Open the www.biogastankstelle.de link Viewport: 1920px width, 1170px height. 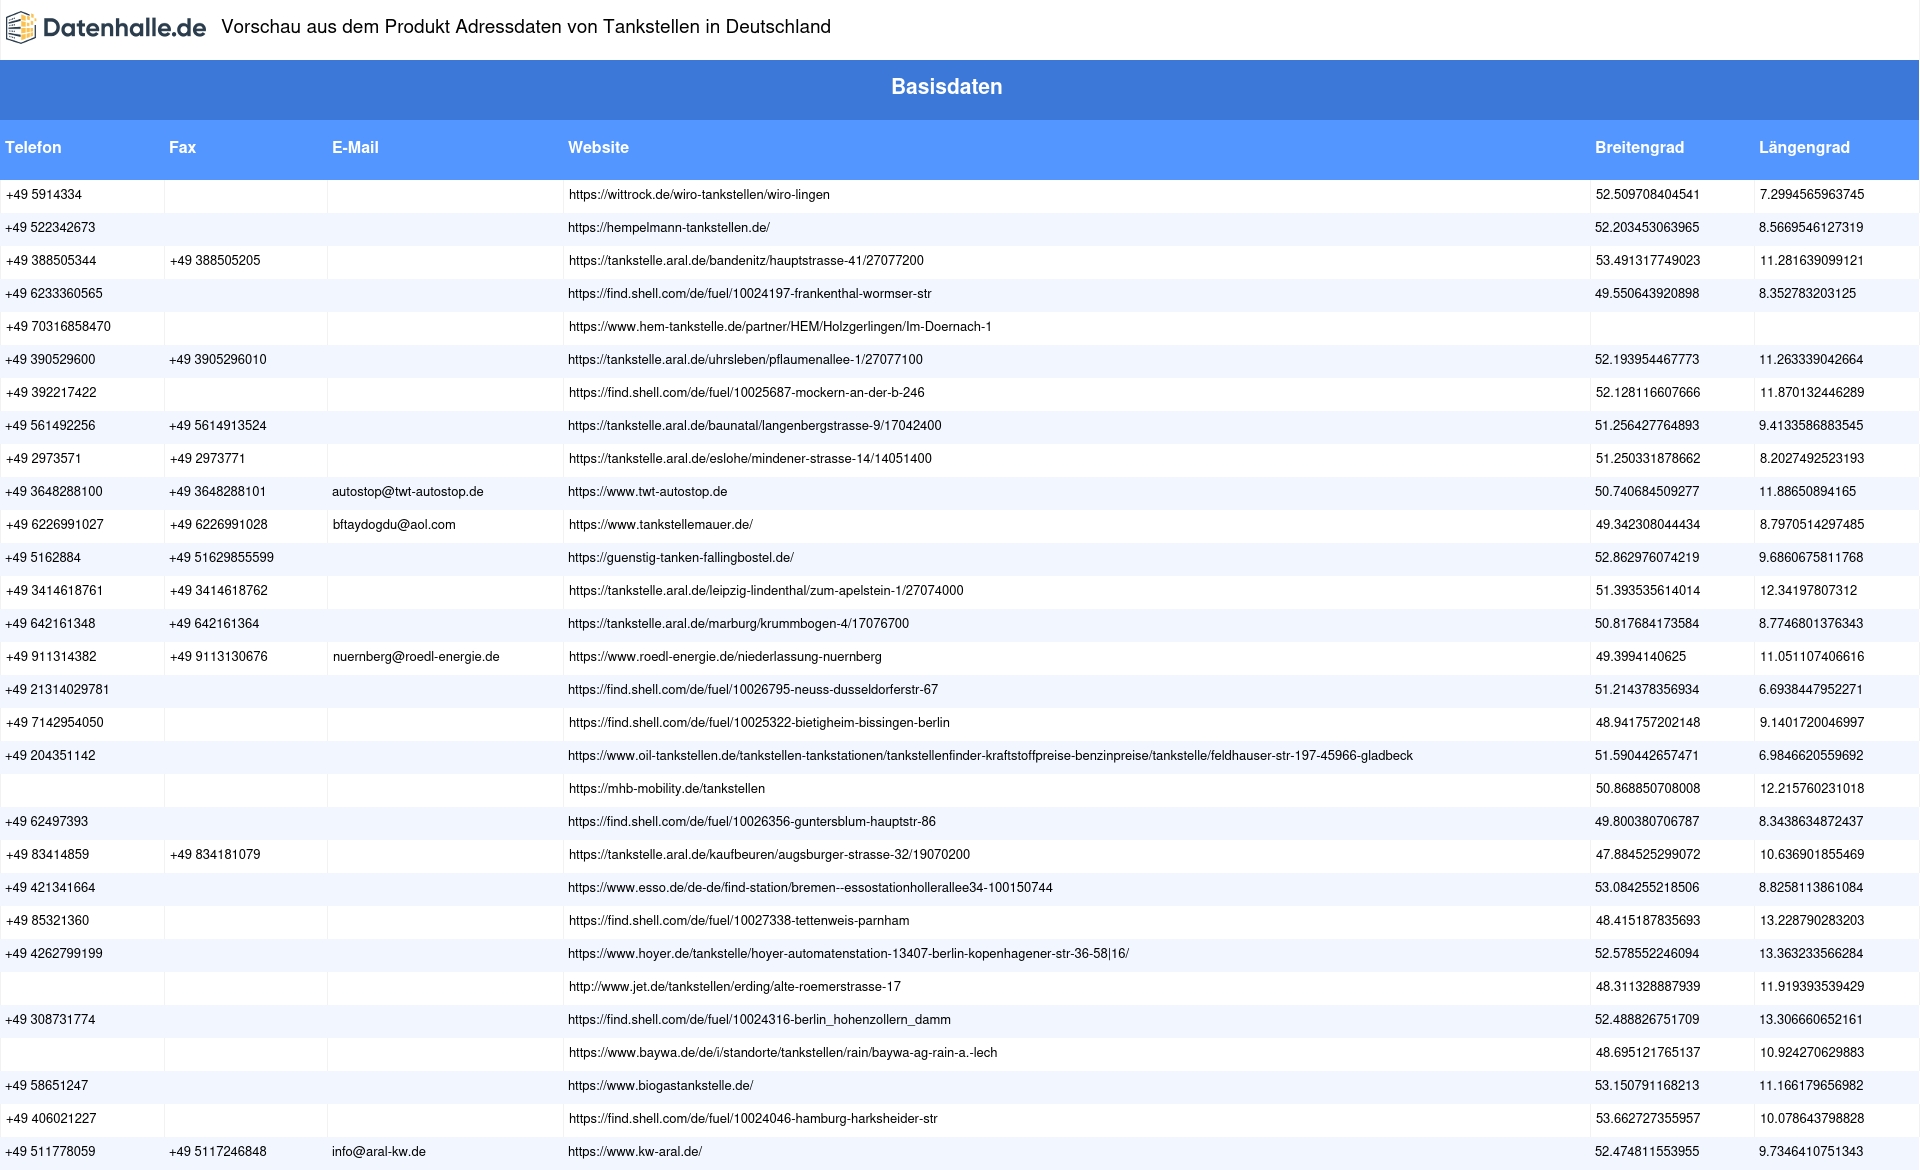pyautogui.click(x=660, y=1086)
